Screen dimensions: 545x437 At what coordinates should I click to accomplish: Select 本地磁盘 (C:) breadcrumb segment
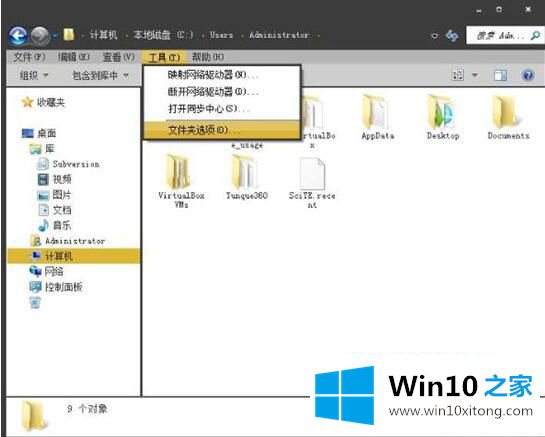(x=163, y=35)
